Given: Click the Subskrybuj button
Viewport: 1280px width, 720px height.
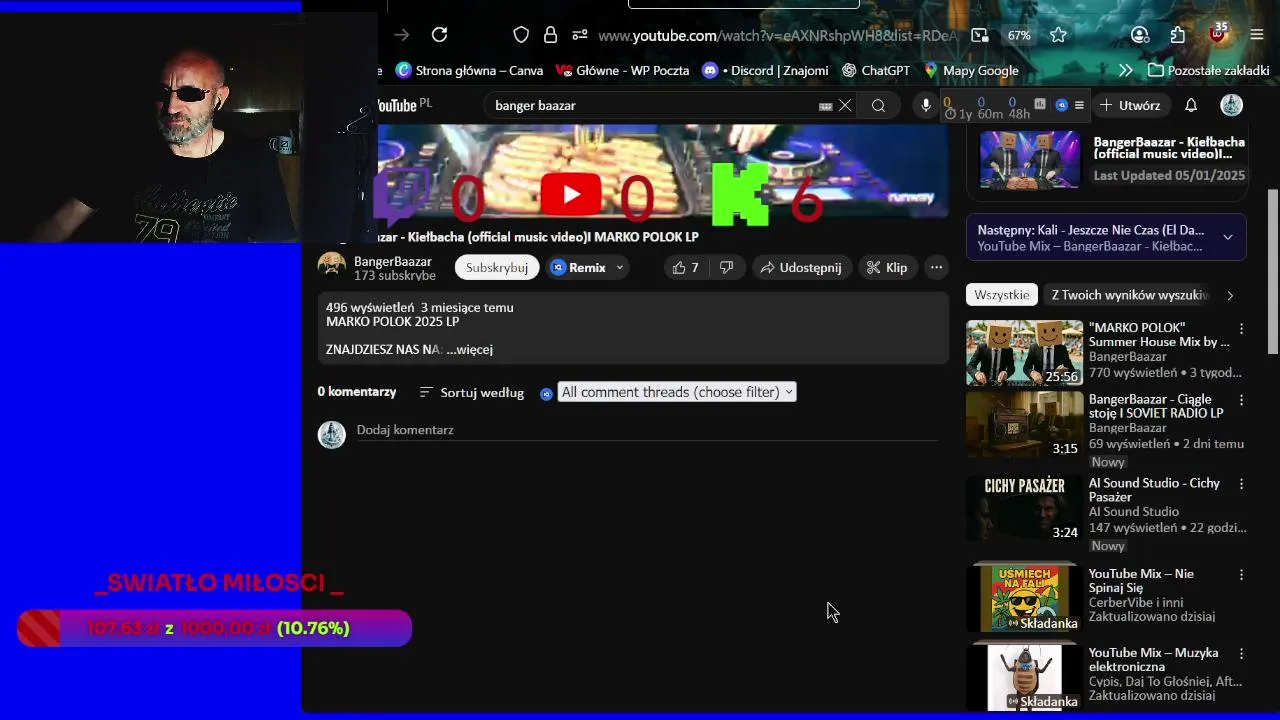Looking at the screenshot, I should click(x=497, y=267).
